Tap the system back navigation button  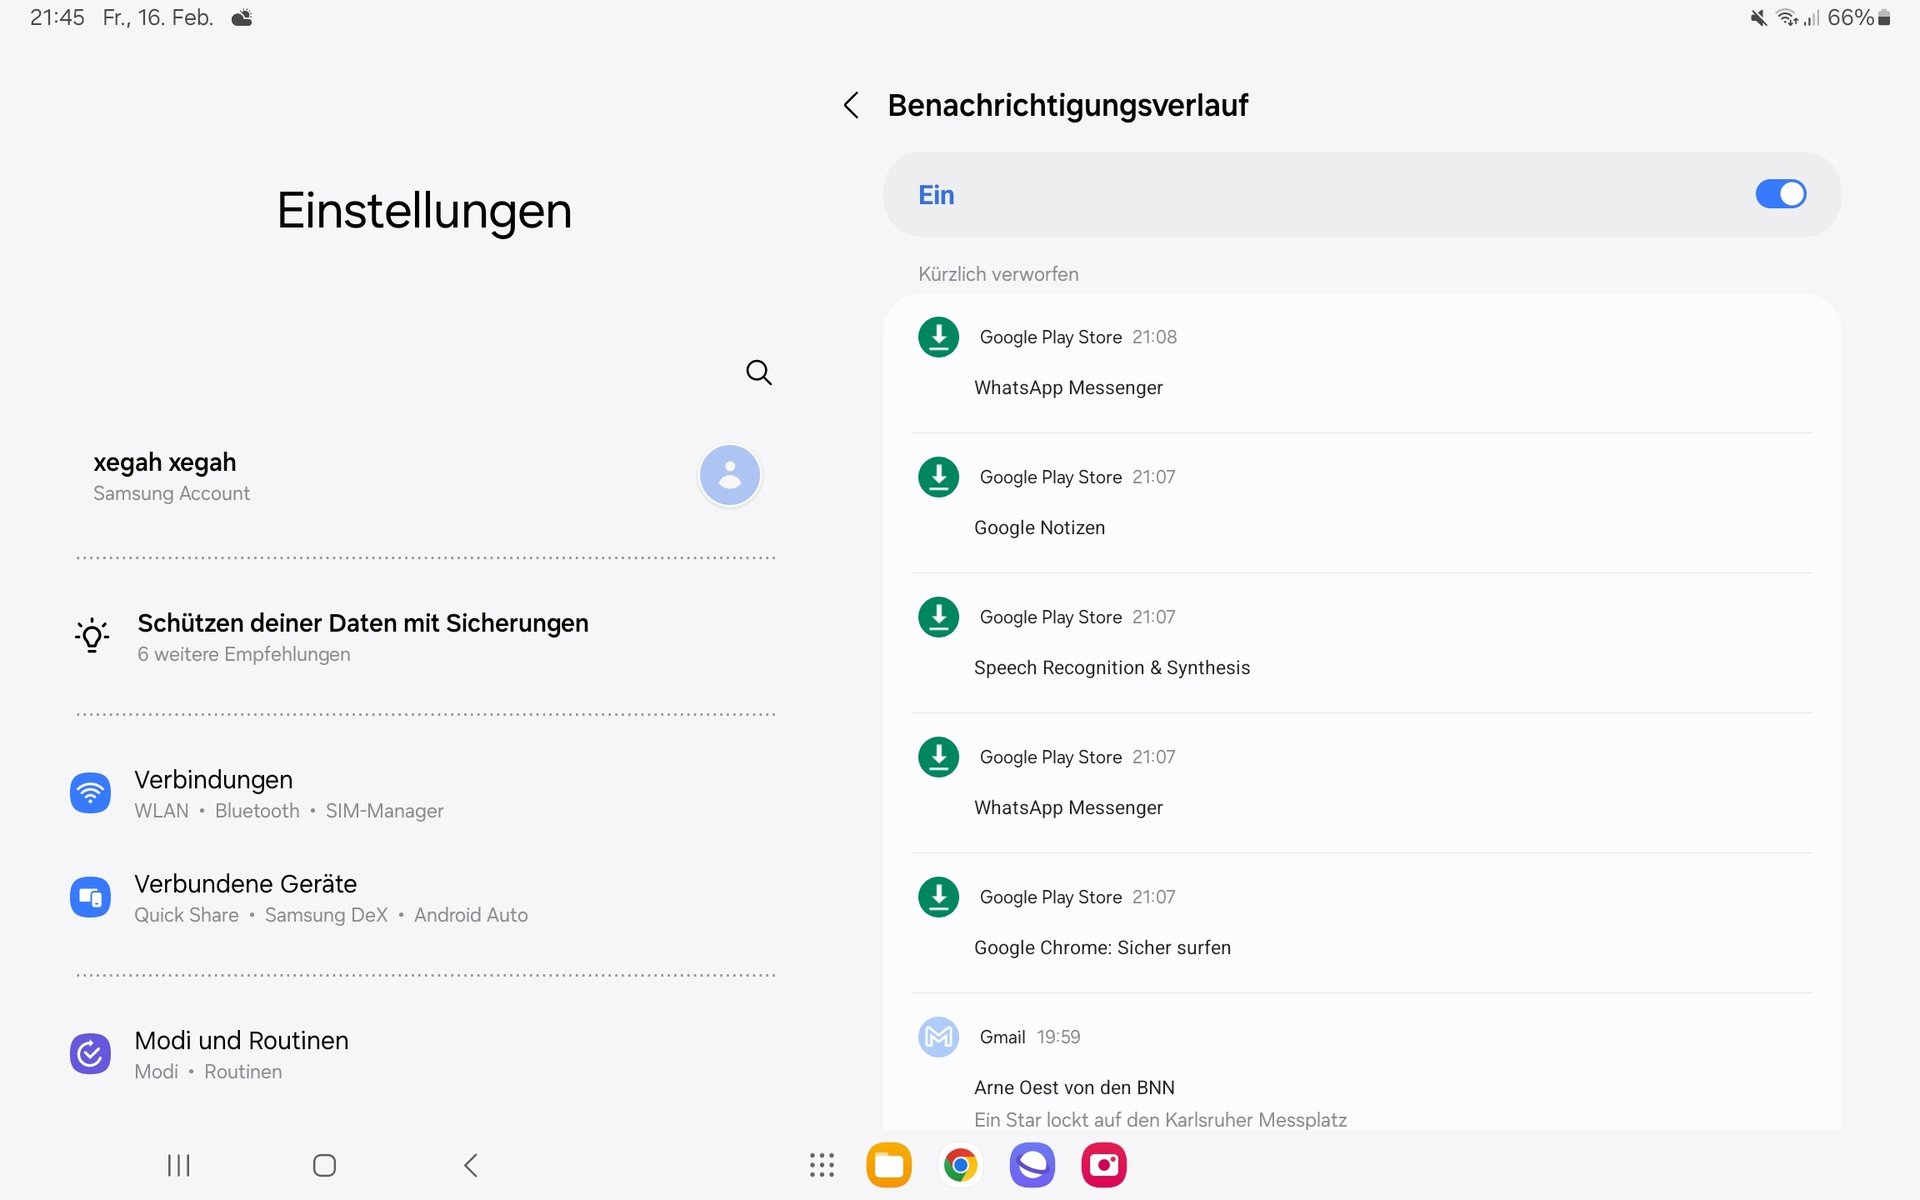471,1165
